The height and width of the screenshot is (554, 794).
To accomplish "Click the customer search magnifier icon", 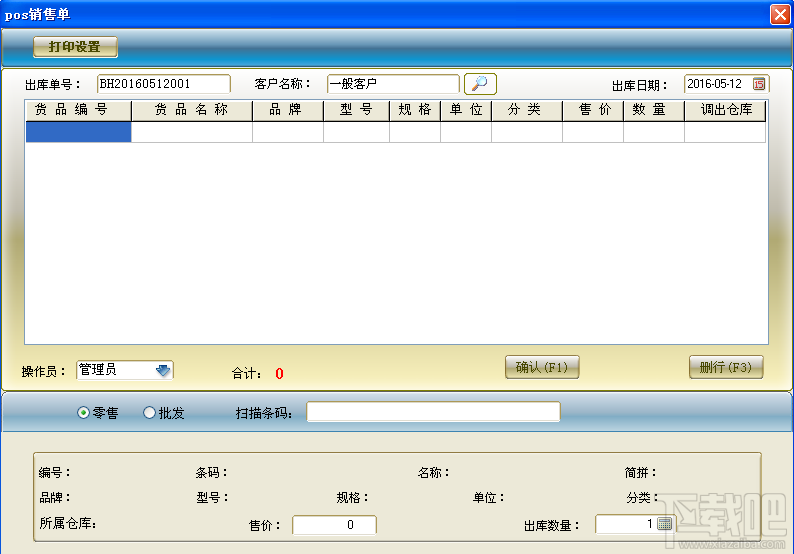I will [x=480, y=84].
